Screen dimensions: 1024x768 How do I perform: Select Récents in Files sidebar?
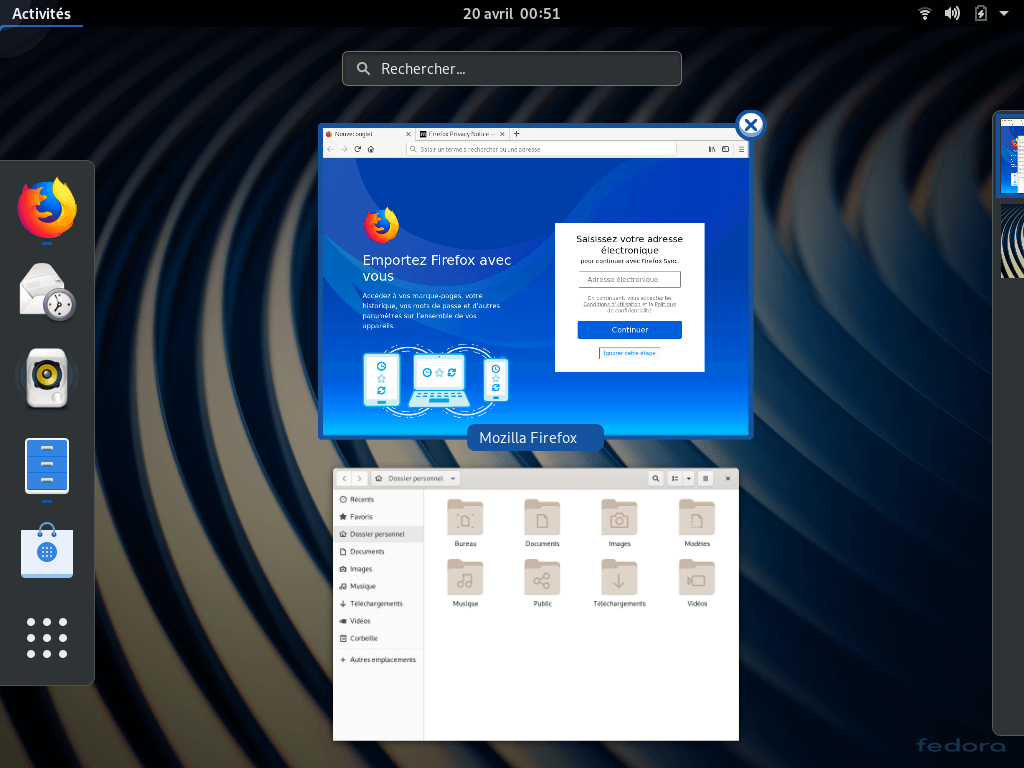[x=378, y=500]
